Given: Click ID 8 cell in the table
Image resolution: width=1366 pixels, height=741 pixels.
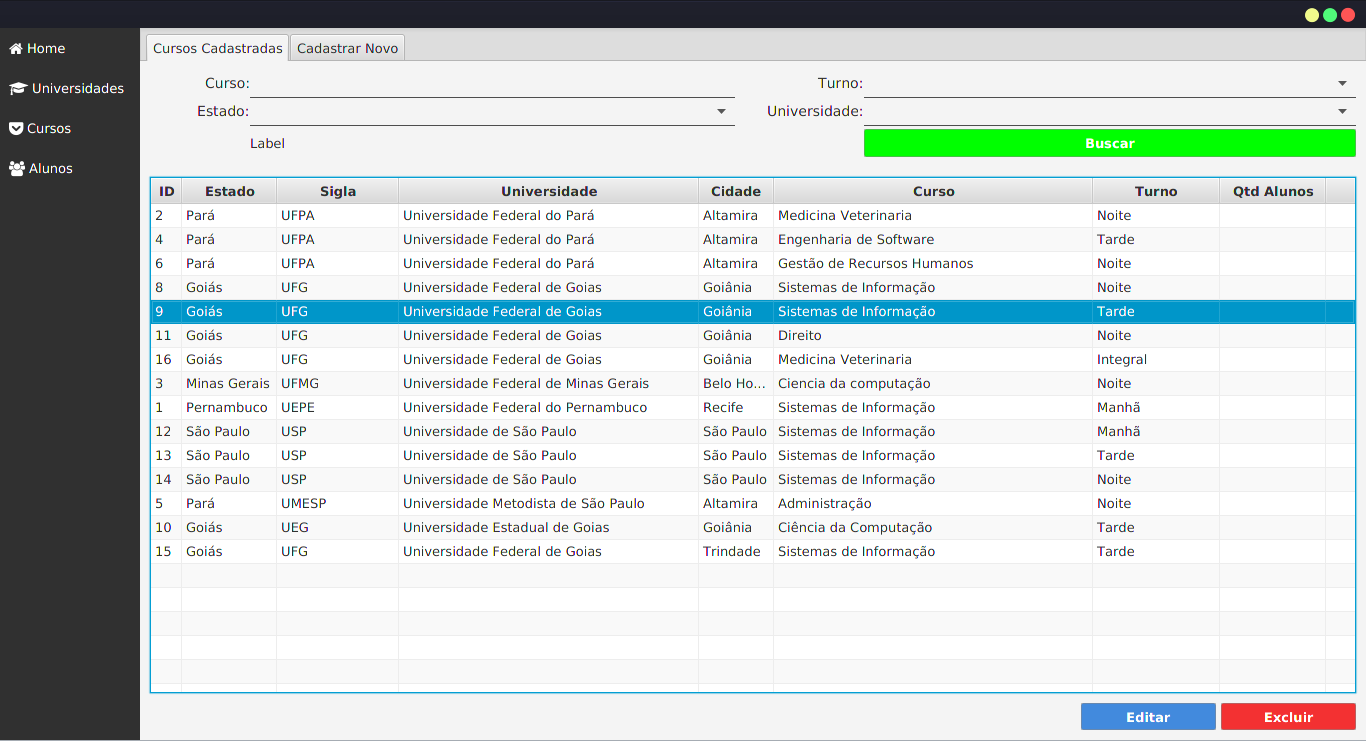Looking at the screenshot, I should (x=167, y=287).
